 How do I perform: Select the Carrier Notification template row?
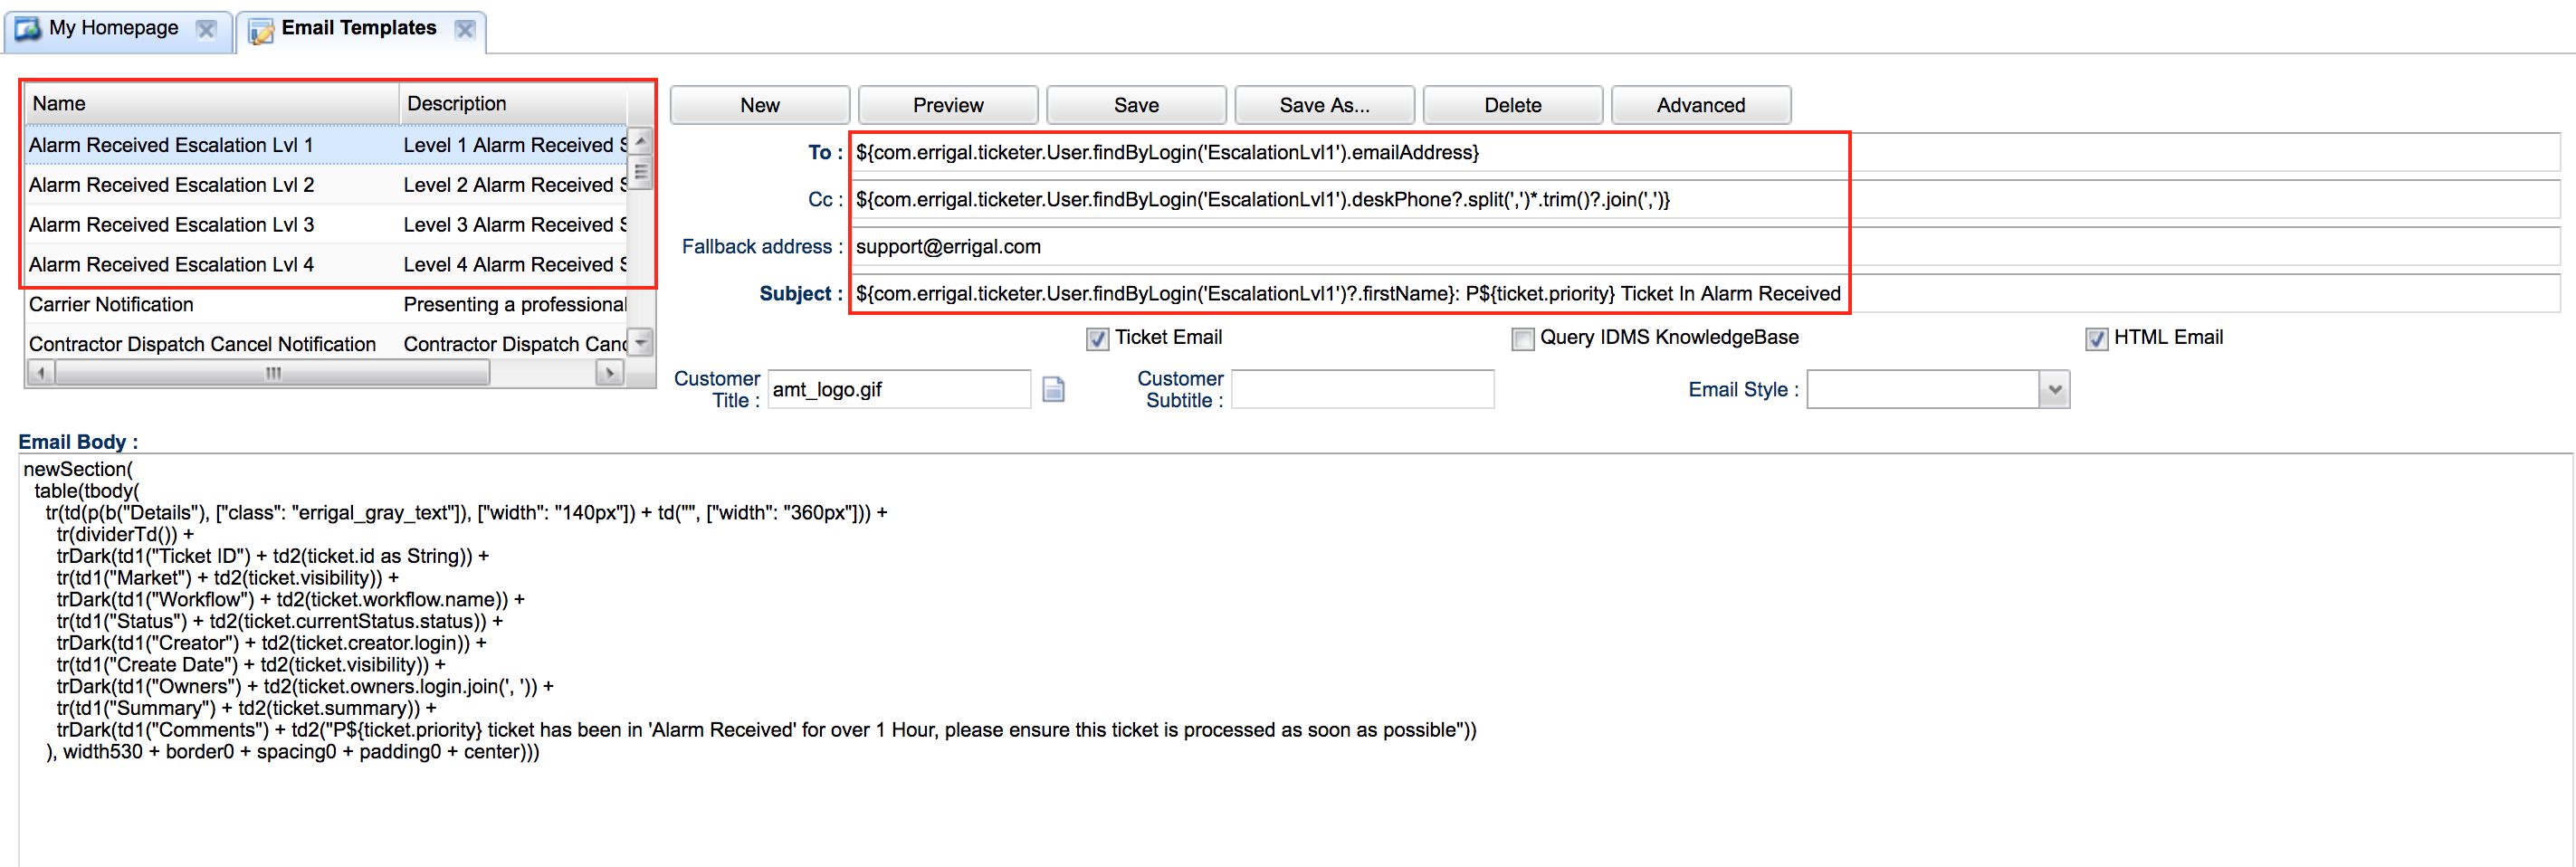coord(111,304)
